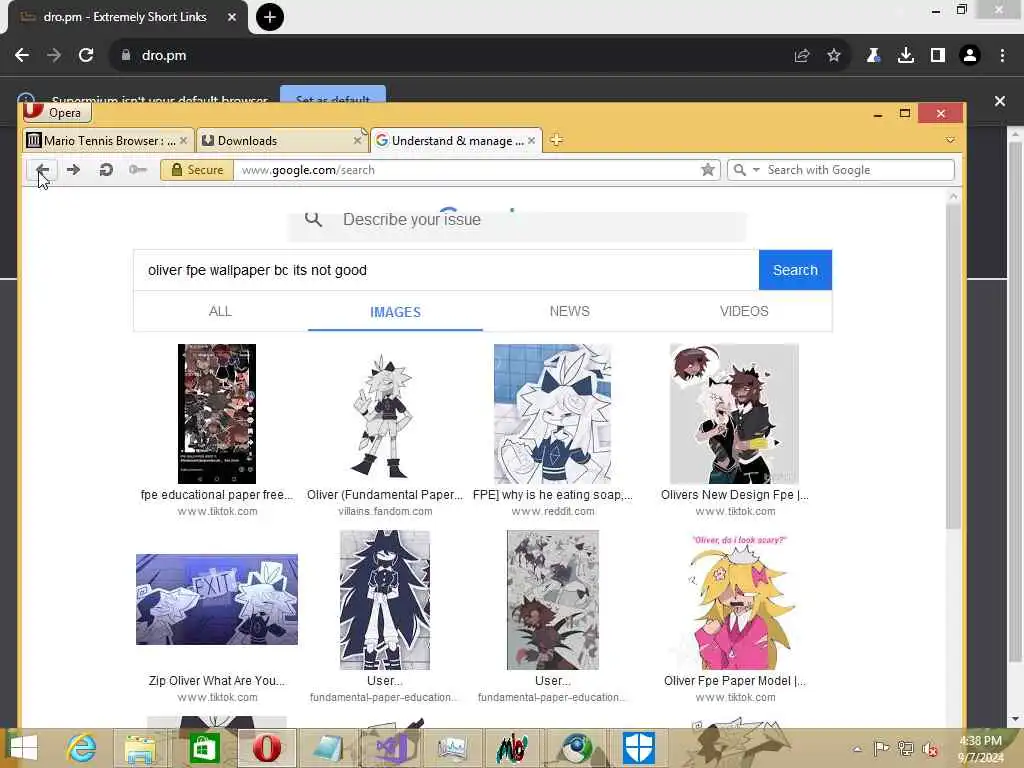
Task: Open the Oliver Fpe Paper Model image
Action: (x=736, y=600)
